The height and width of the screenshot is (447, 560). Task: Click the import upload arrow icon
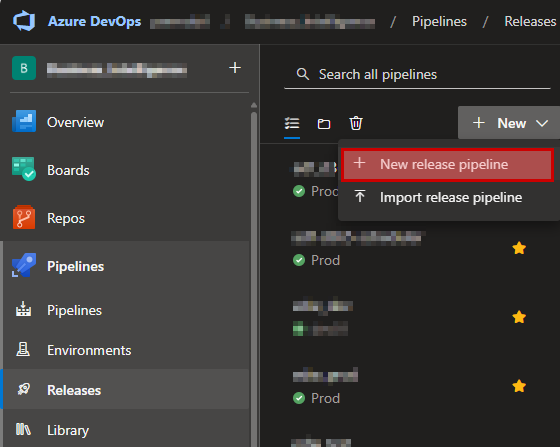360,196
